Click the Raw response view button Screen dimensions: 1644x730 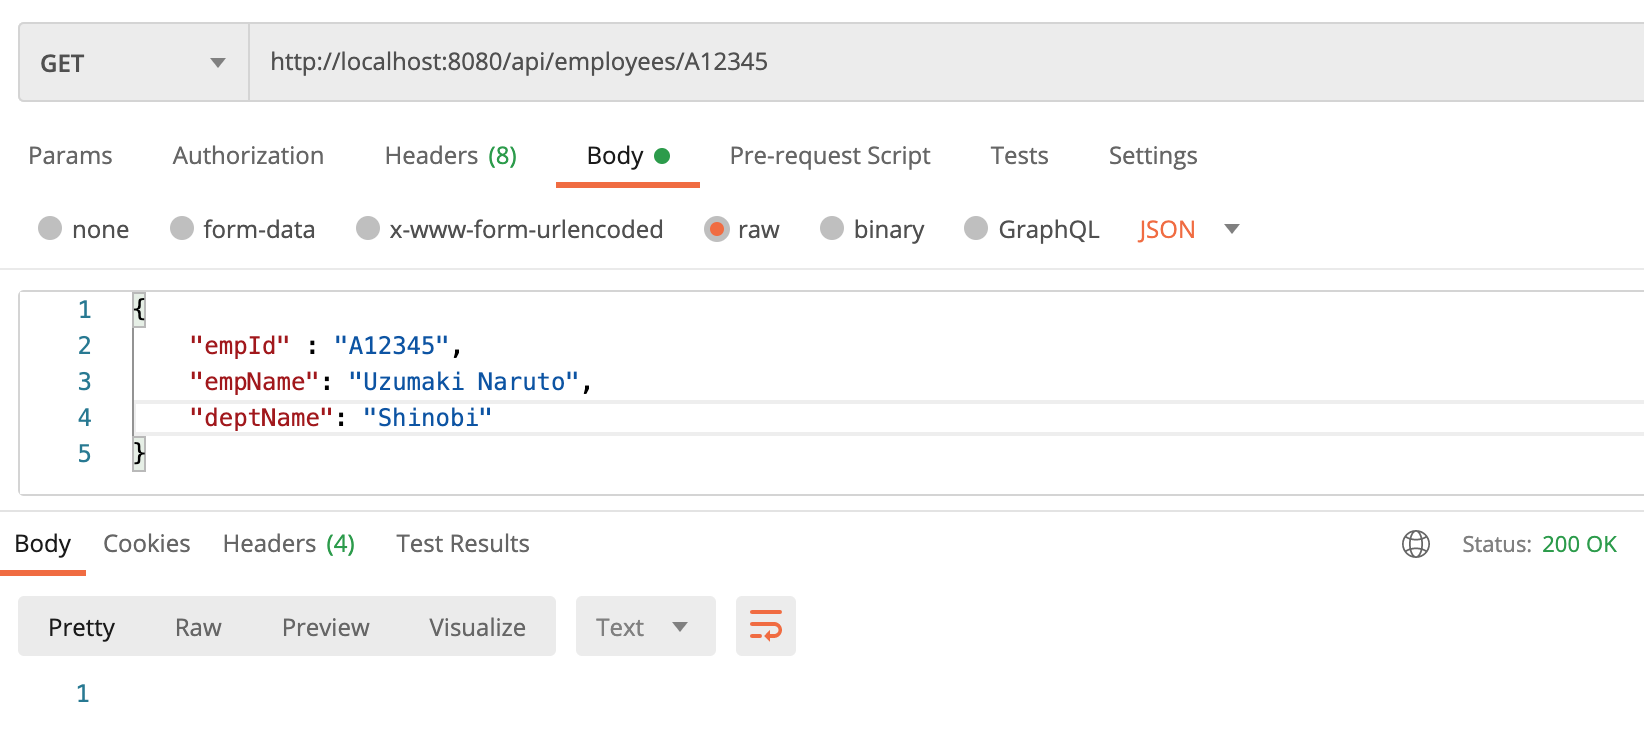point(198,627)
